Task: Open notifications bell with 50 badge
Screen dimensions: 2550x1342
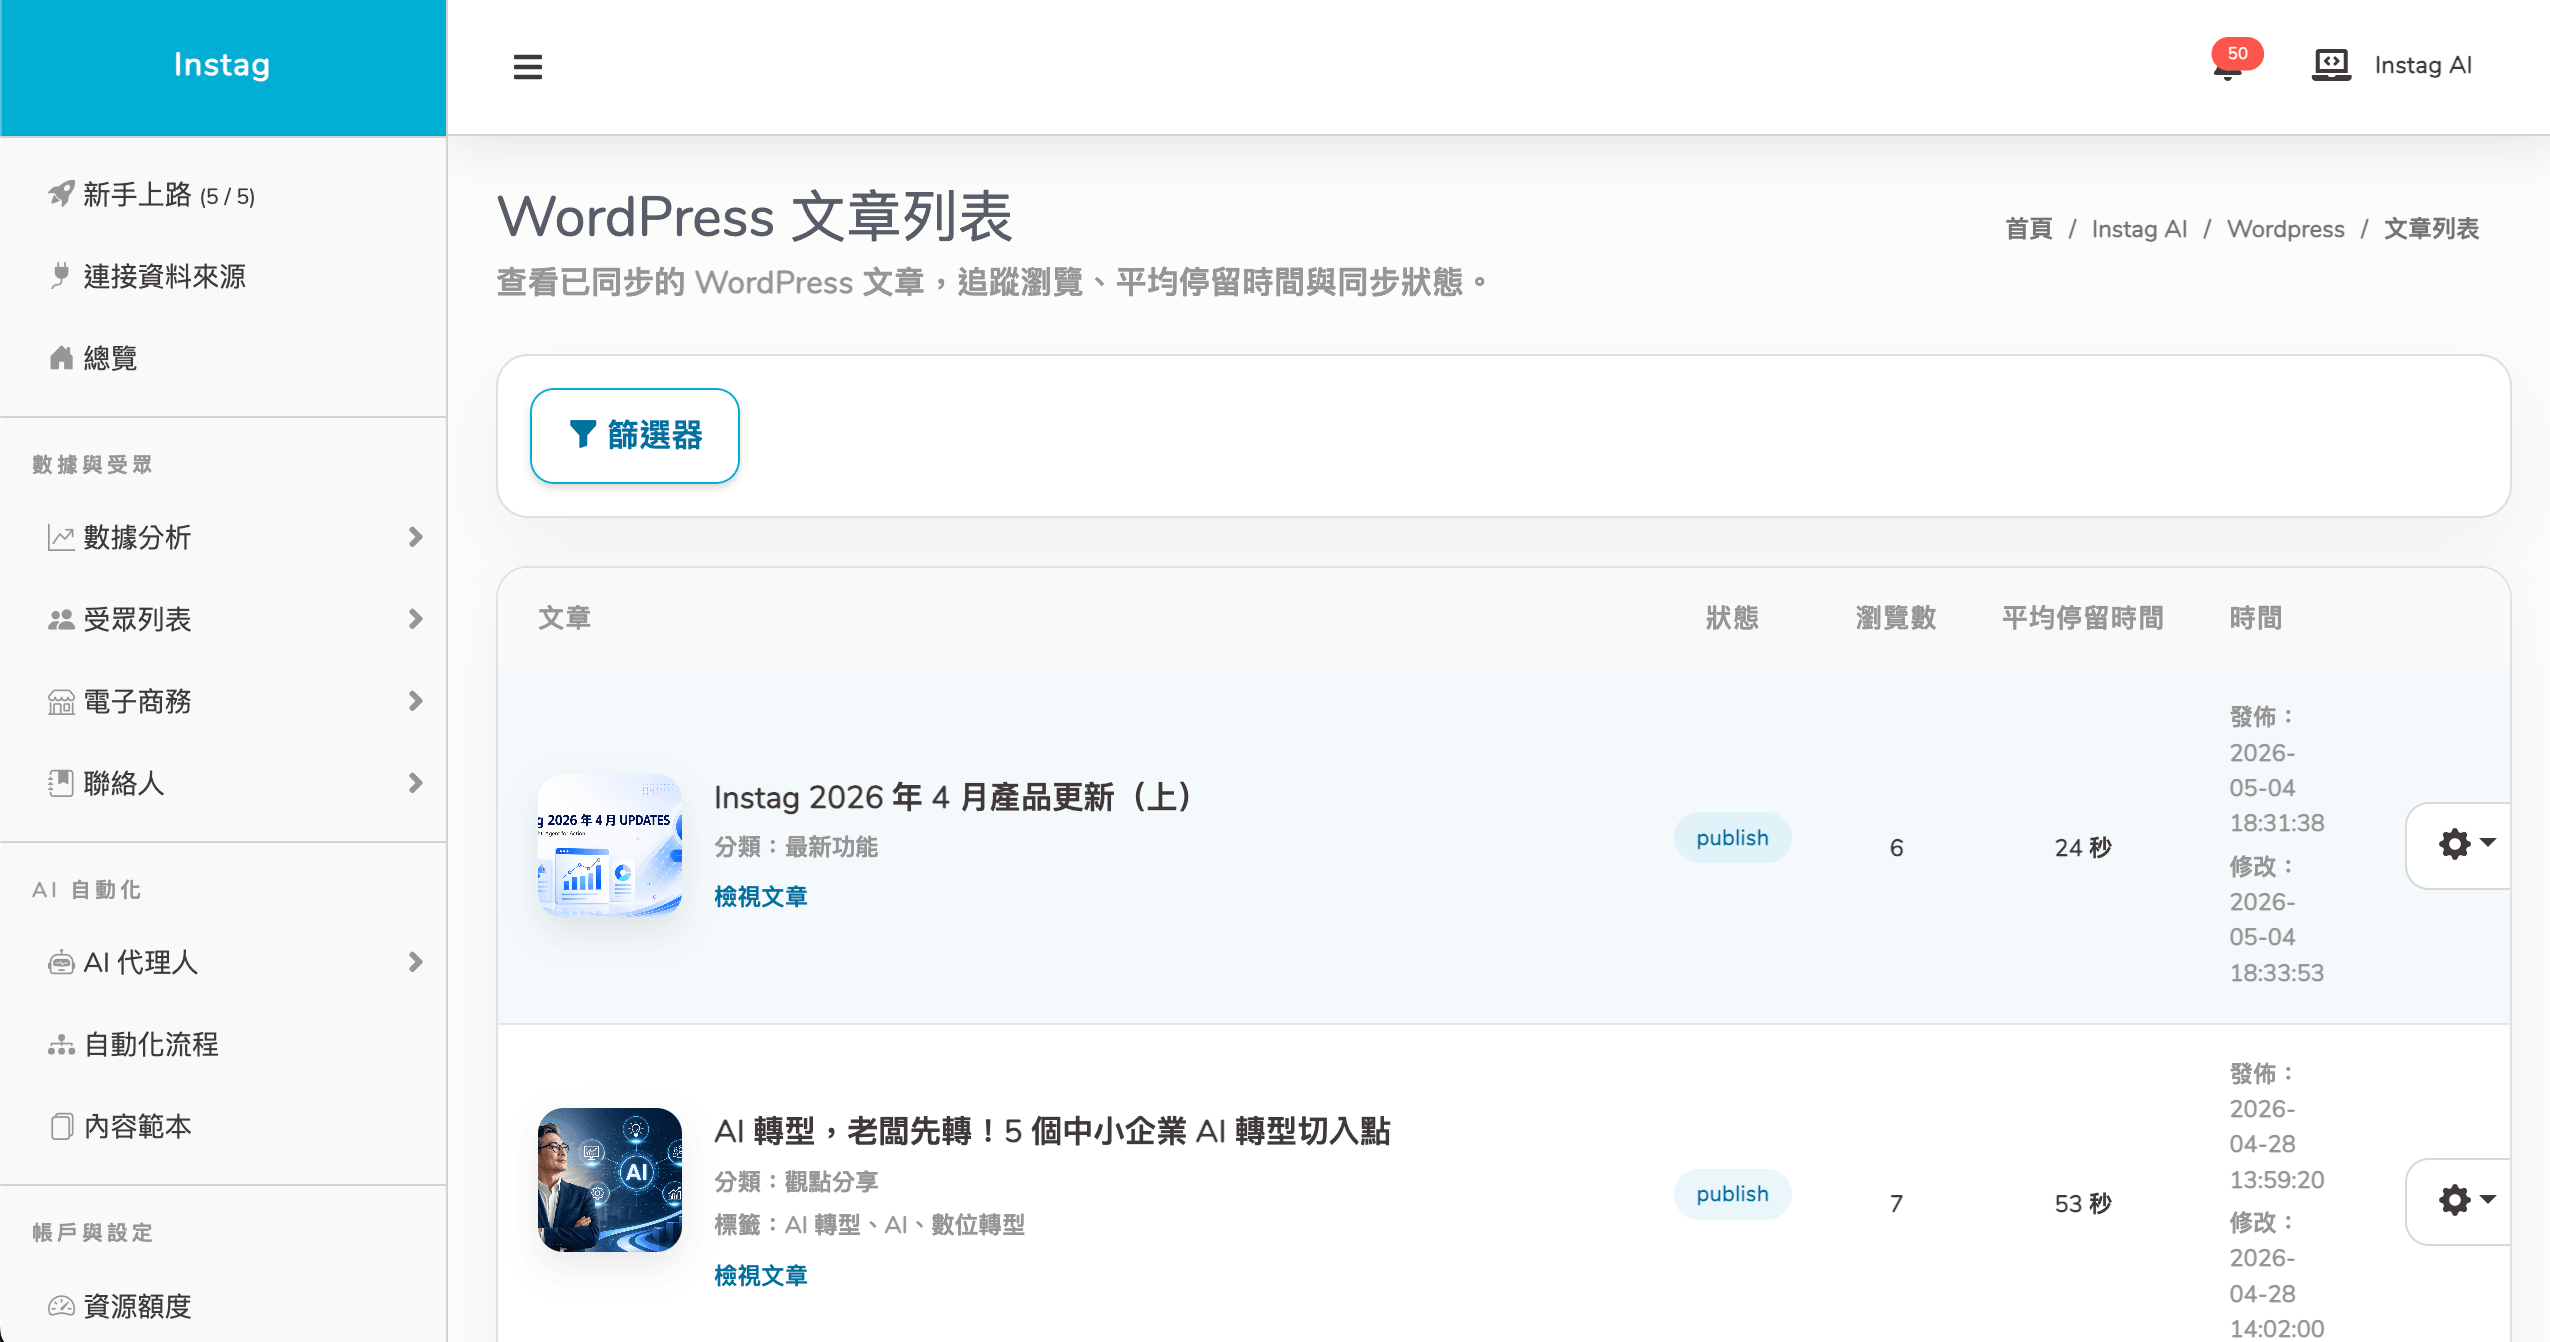Action: coord(2229,68)
